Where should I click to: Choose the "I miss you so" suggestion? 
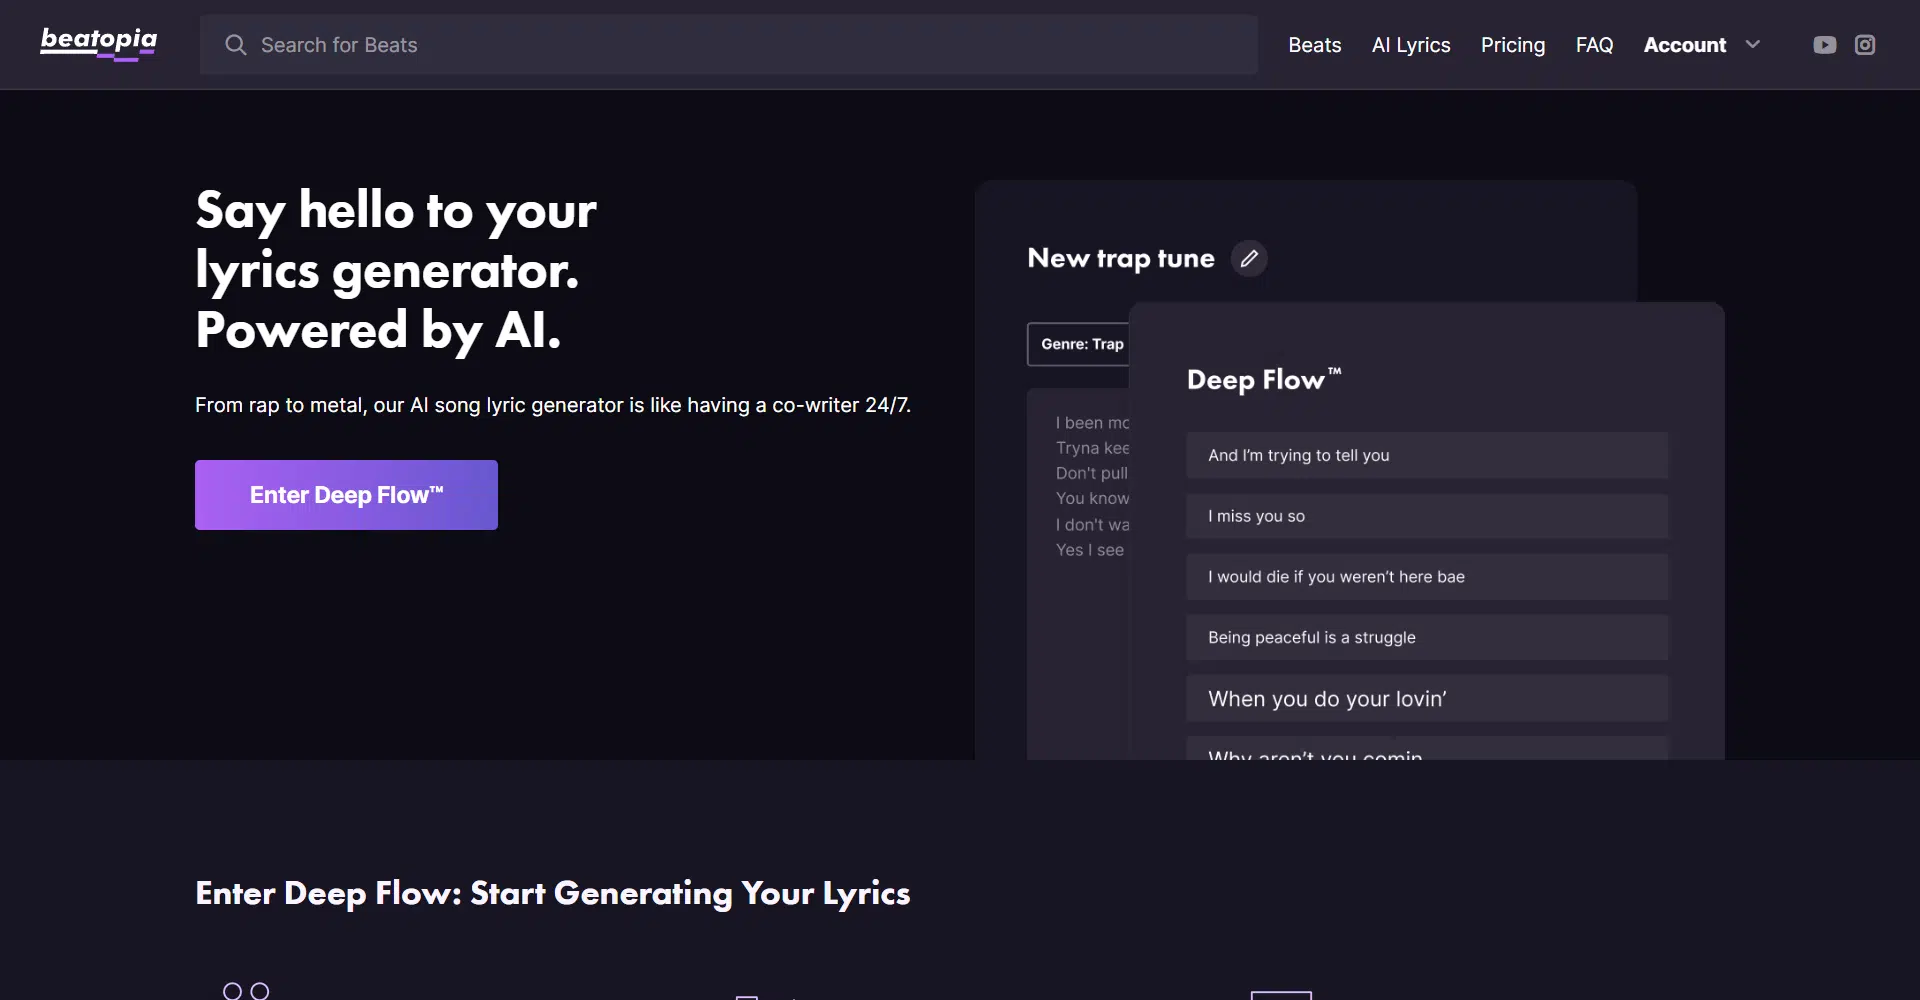tap(1426, 517)
